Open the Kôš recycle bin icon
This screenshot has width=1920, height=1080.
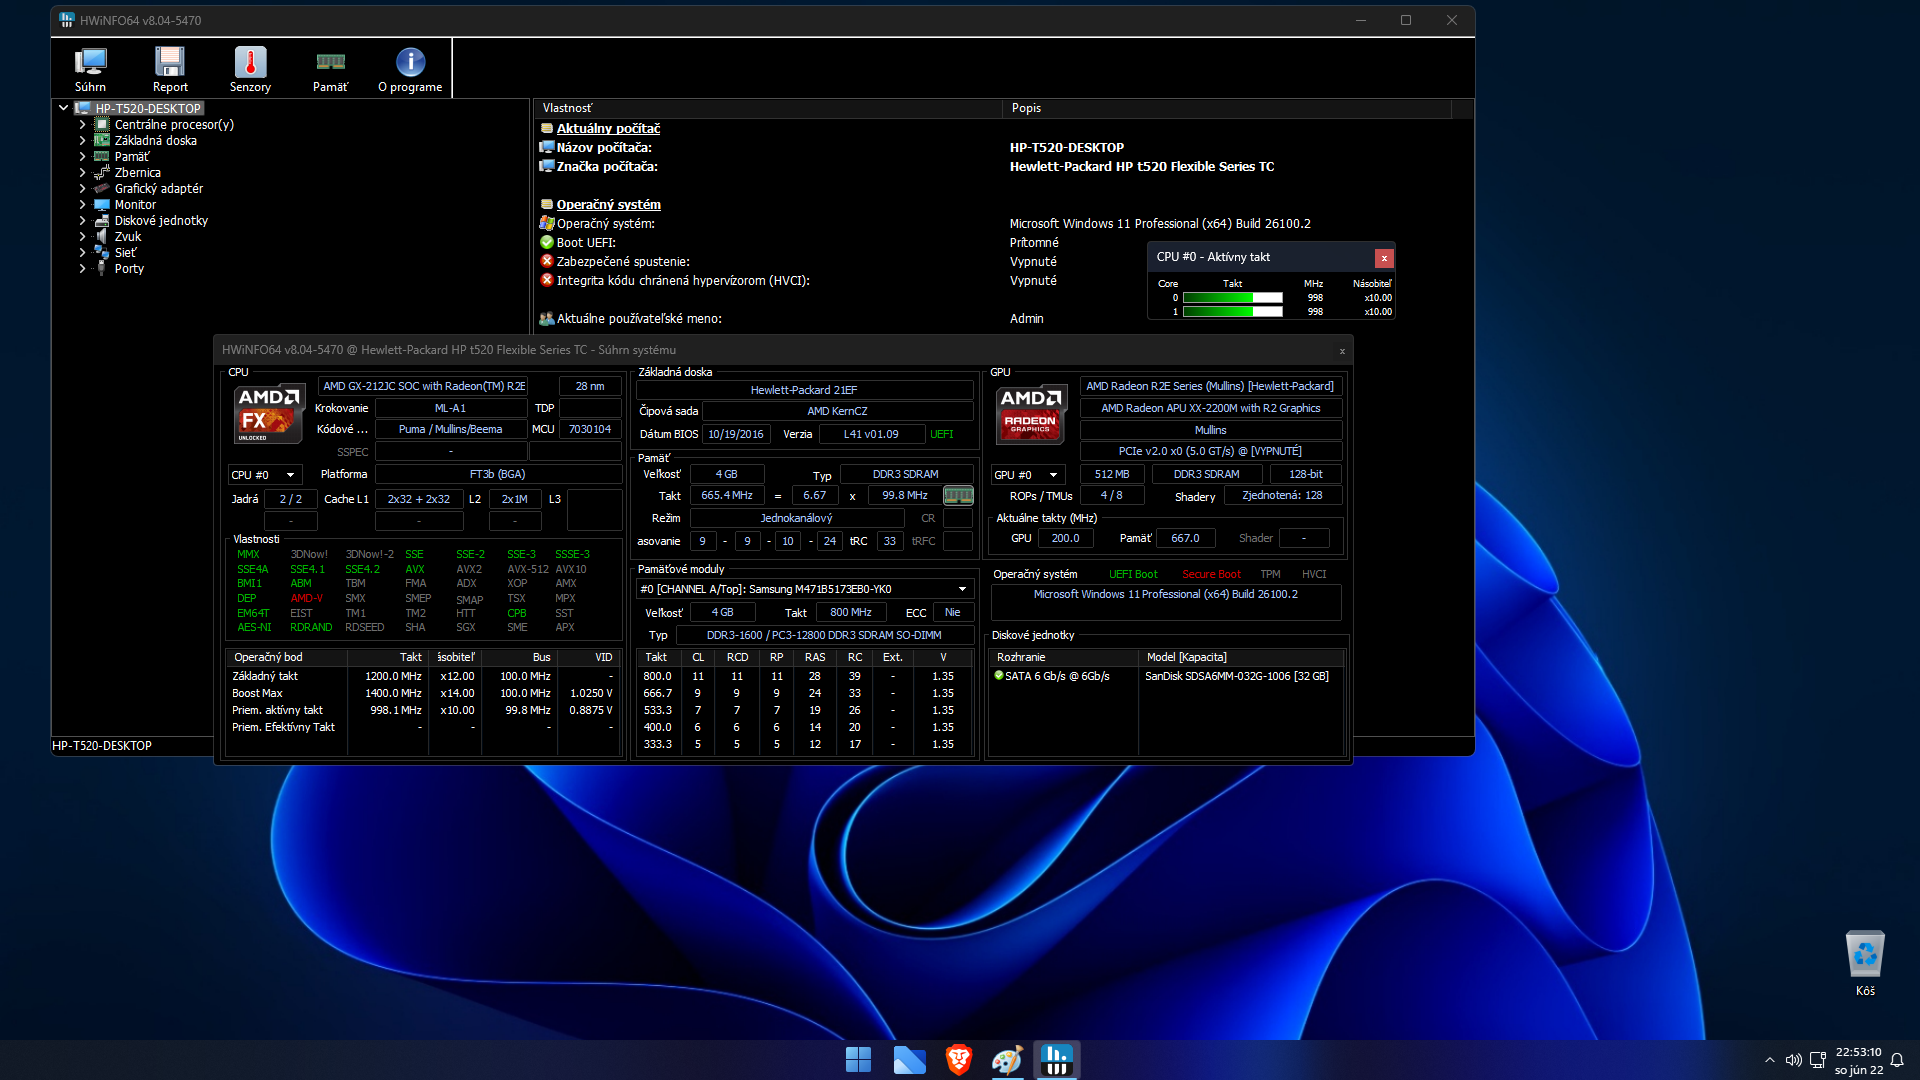(x=1865, y=963)
